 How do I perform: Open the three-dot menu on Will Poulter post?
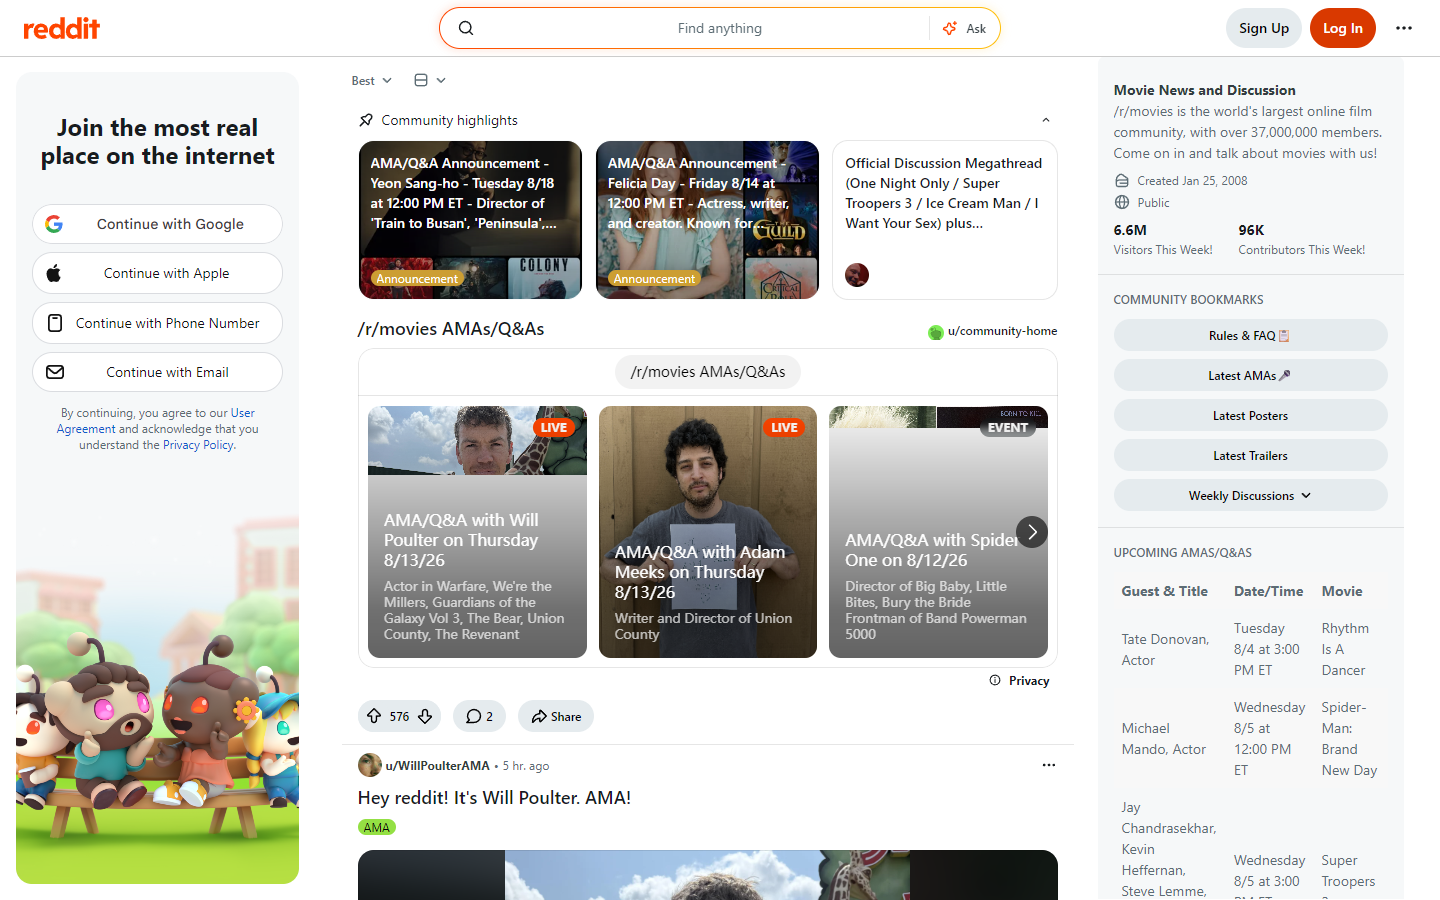click(1049, 765)
